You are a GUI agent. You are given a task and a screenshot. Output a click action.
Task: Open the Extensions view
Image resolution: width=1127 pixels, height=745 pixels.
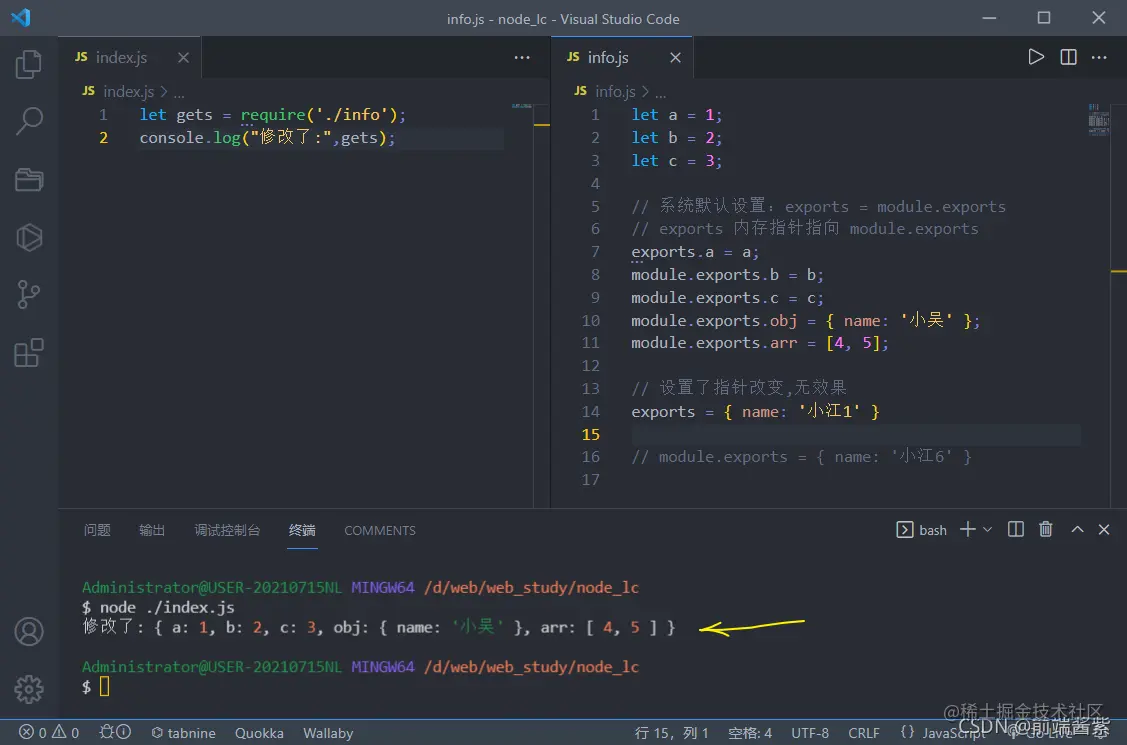29,353
